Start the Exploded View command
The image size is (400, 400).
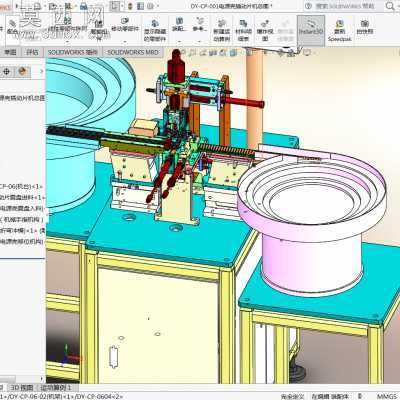[265, 30]
